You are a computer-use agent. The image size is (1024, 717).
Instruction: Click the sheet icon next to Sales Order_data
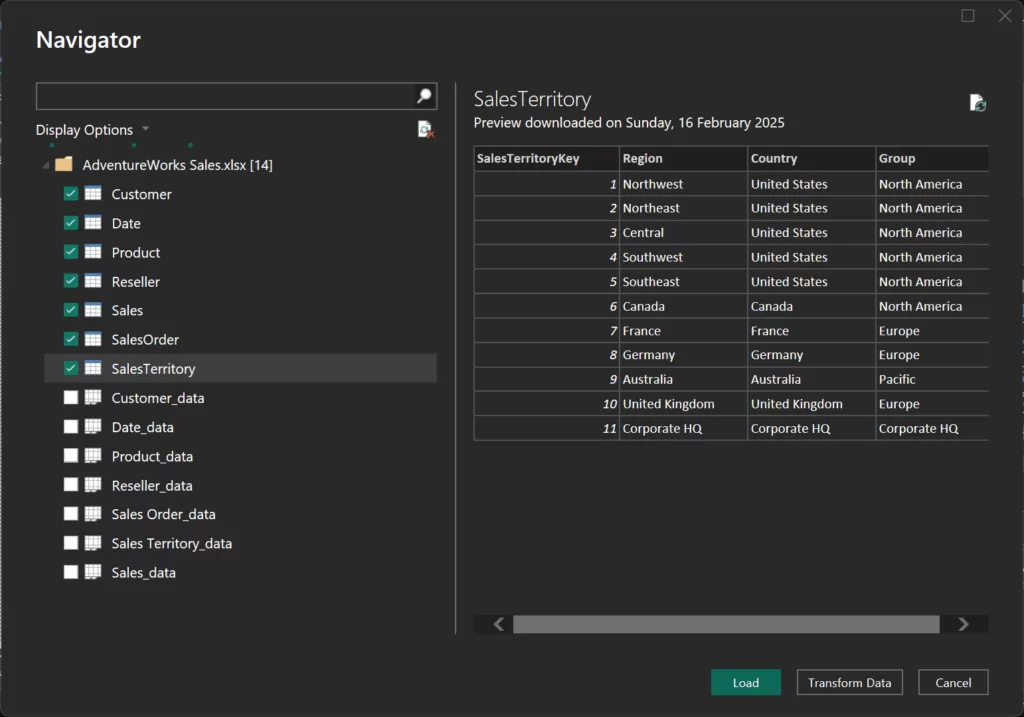click(93, 514)
